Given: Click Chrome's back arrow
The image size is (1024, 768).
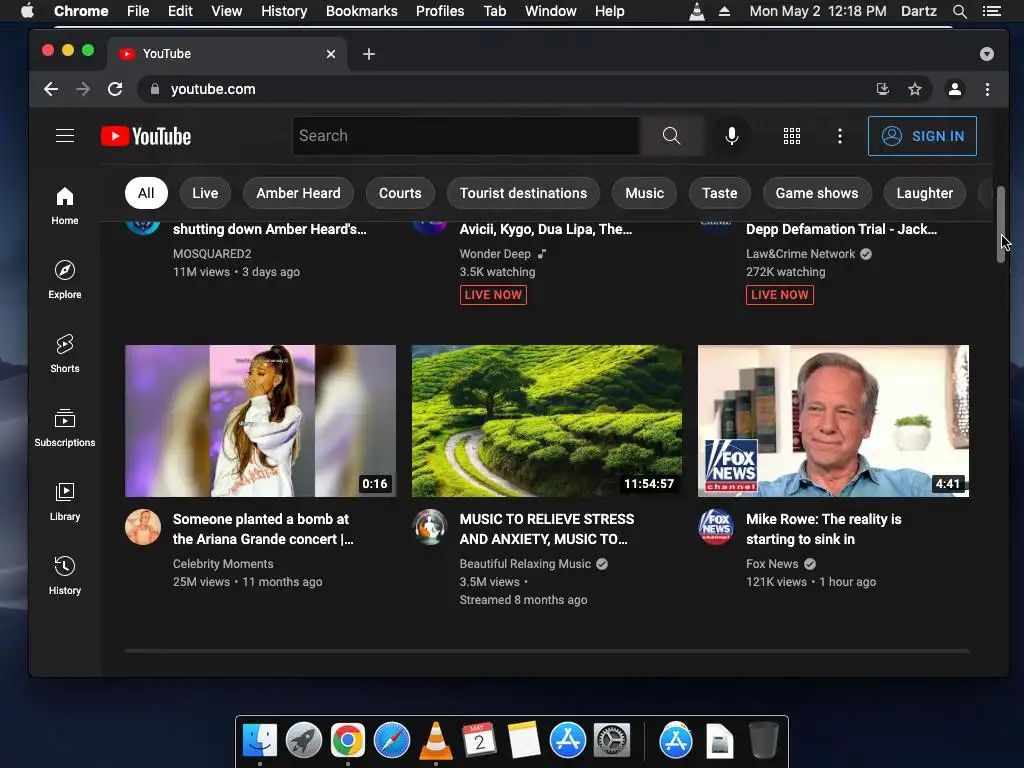Looking at the screenshot, I should (x=51, y=89).
